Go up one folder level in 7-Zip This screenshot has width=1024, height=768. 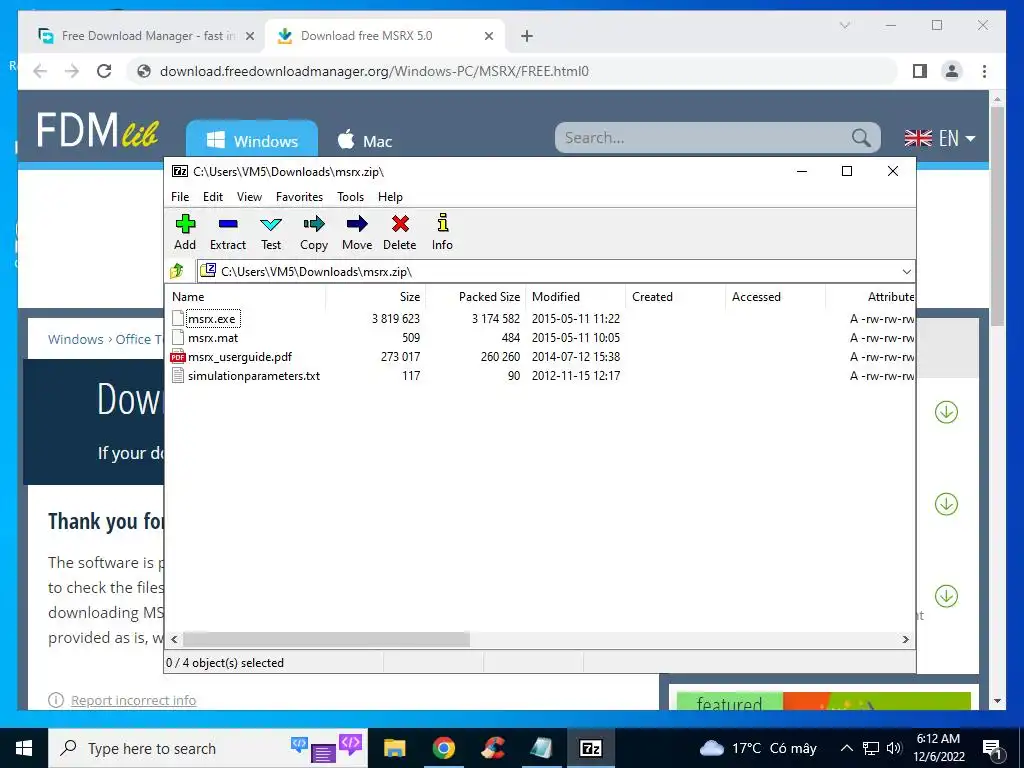pyautogui.click(x=177, y=271)
